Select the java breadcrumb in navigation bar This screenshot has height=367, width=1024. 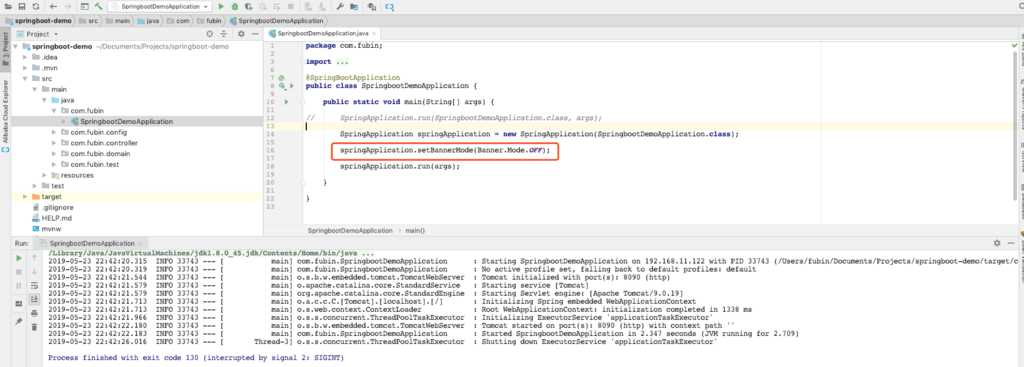point(148,21)
